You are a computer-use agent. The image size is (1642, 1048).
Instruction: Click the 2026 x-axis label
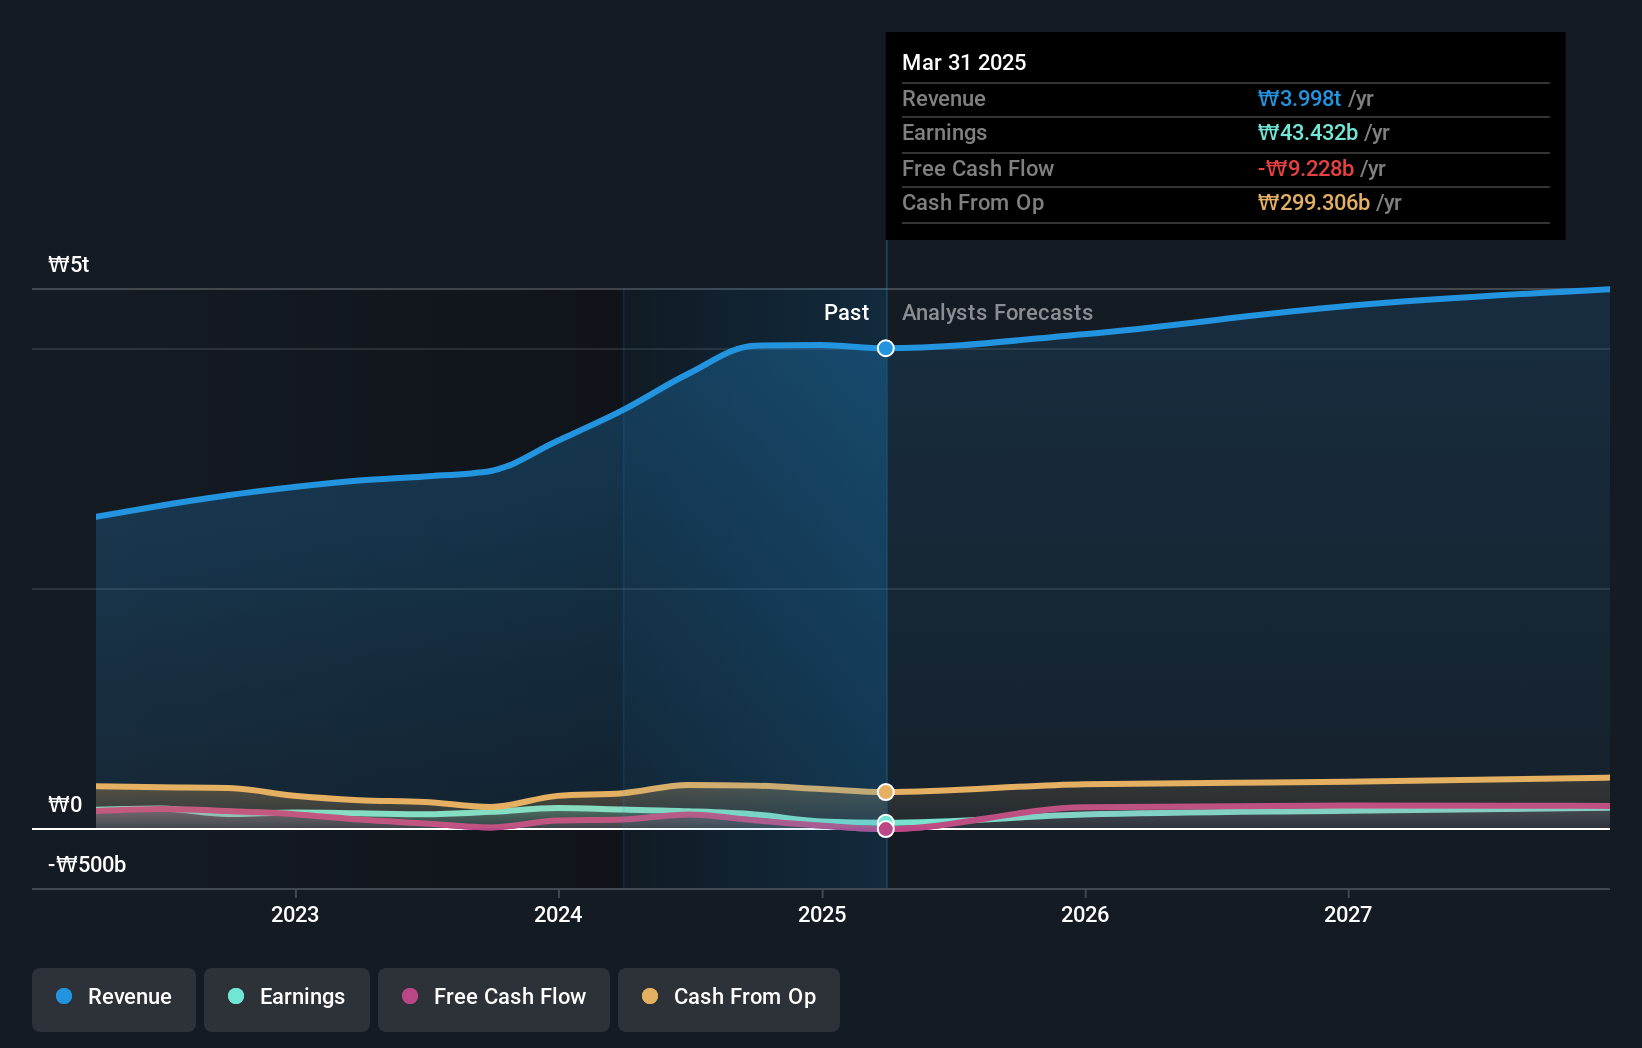(x=1085, y=914)
